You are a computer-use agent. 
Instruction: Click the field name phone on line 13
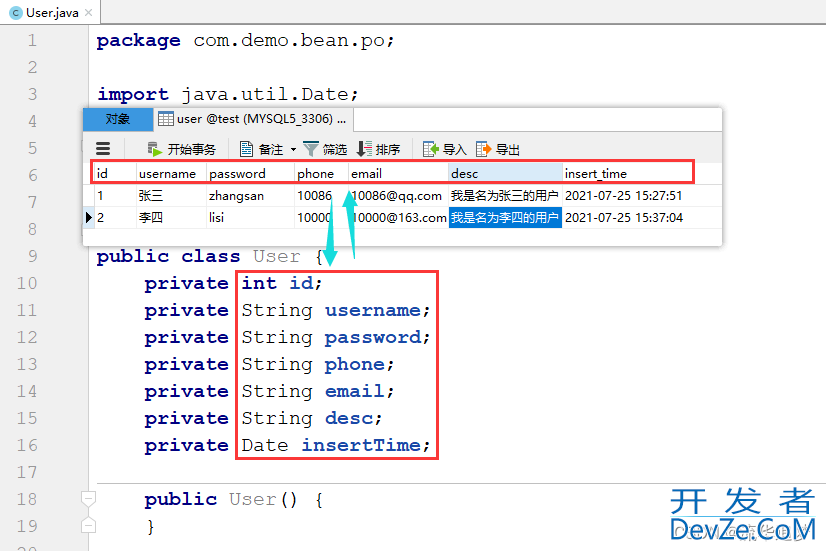point(355,365)
